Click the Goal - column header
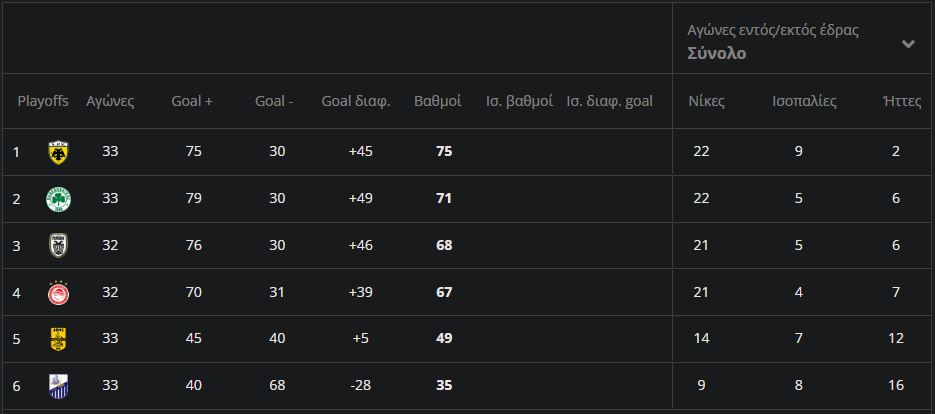The height and width of the screenshot is (414, 935). point(274,101)
